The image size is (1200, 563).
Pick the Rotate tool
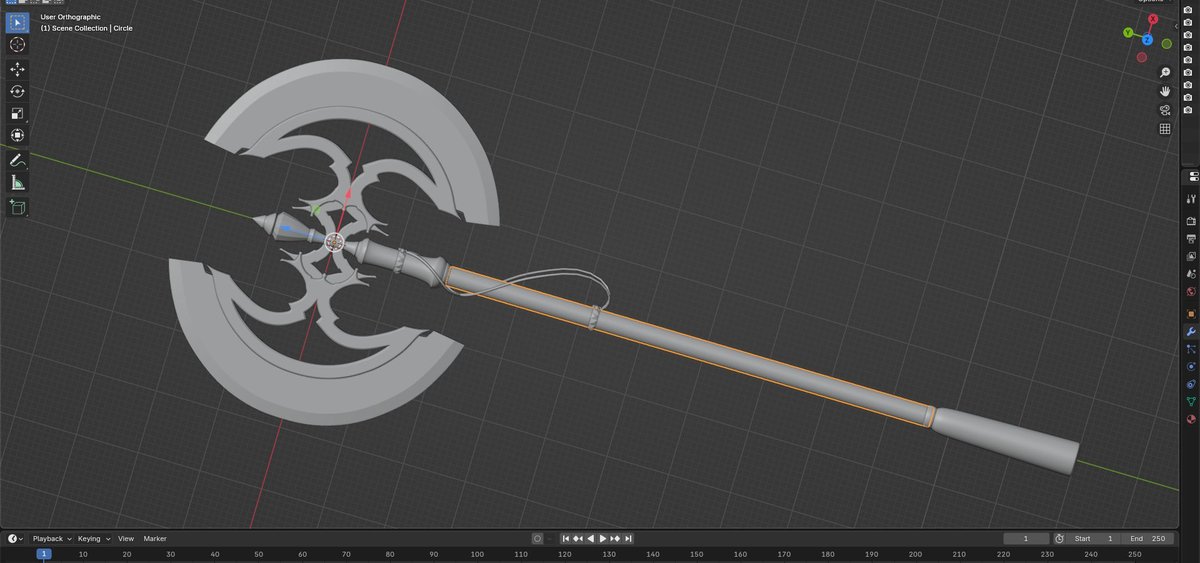17,91
